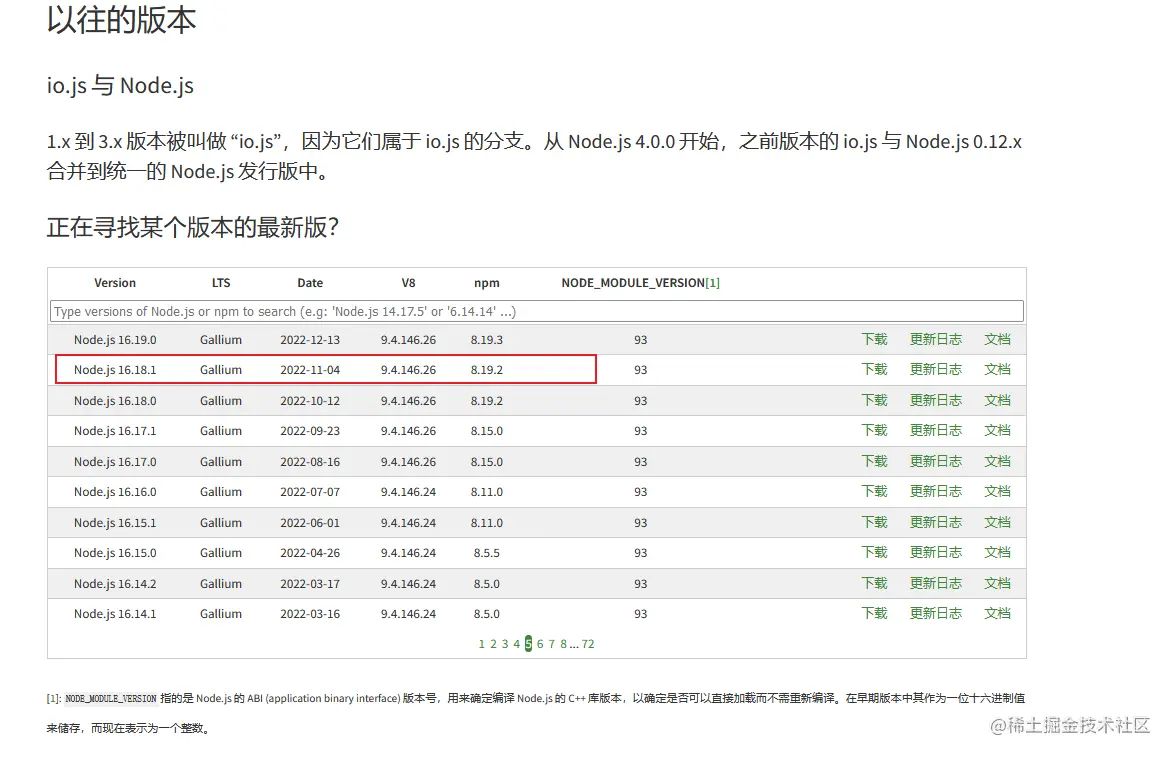1172x757 pixels.
Task: Open changelog for Node.js 16.15.1
Action: 935,522
